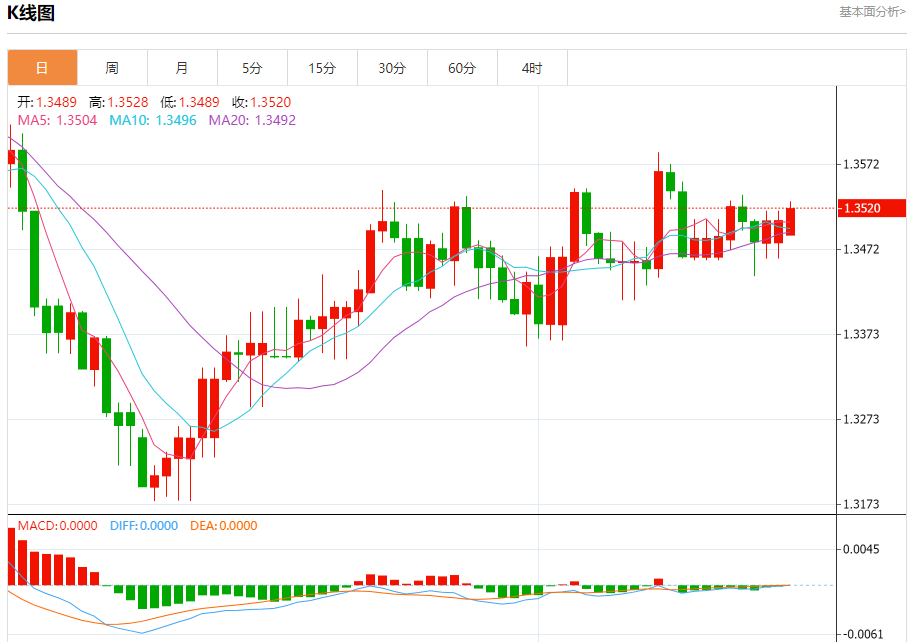The width and height of the screenshot is (914, 642).
Task: Click the MA10: 1.3496 value
Action: (153, 120)
